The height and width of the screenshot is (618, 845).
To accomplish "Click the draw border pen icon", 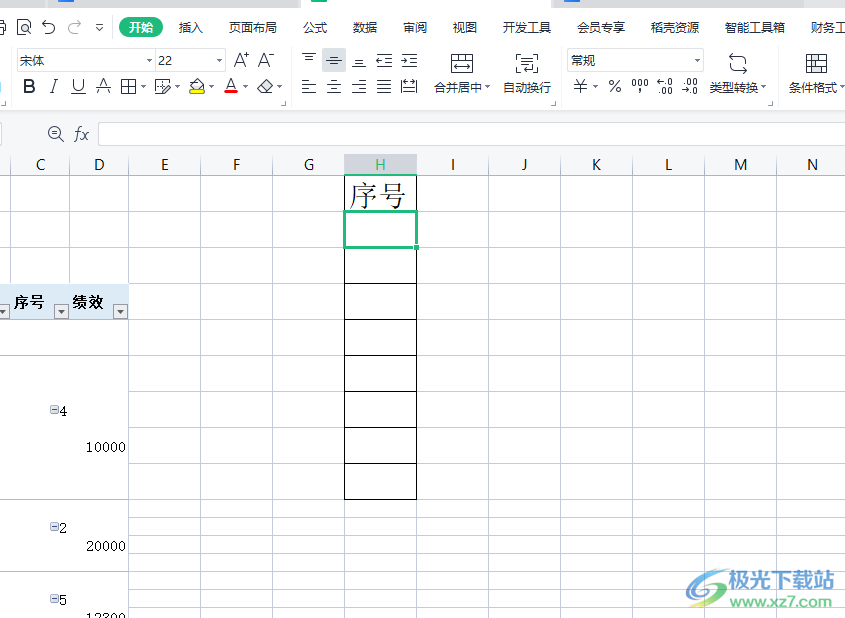I will [162, 86].
